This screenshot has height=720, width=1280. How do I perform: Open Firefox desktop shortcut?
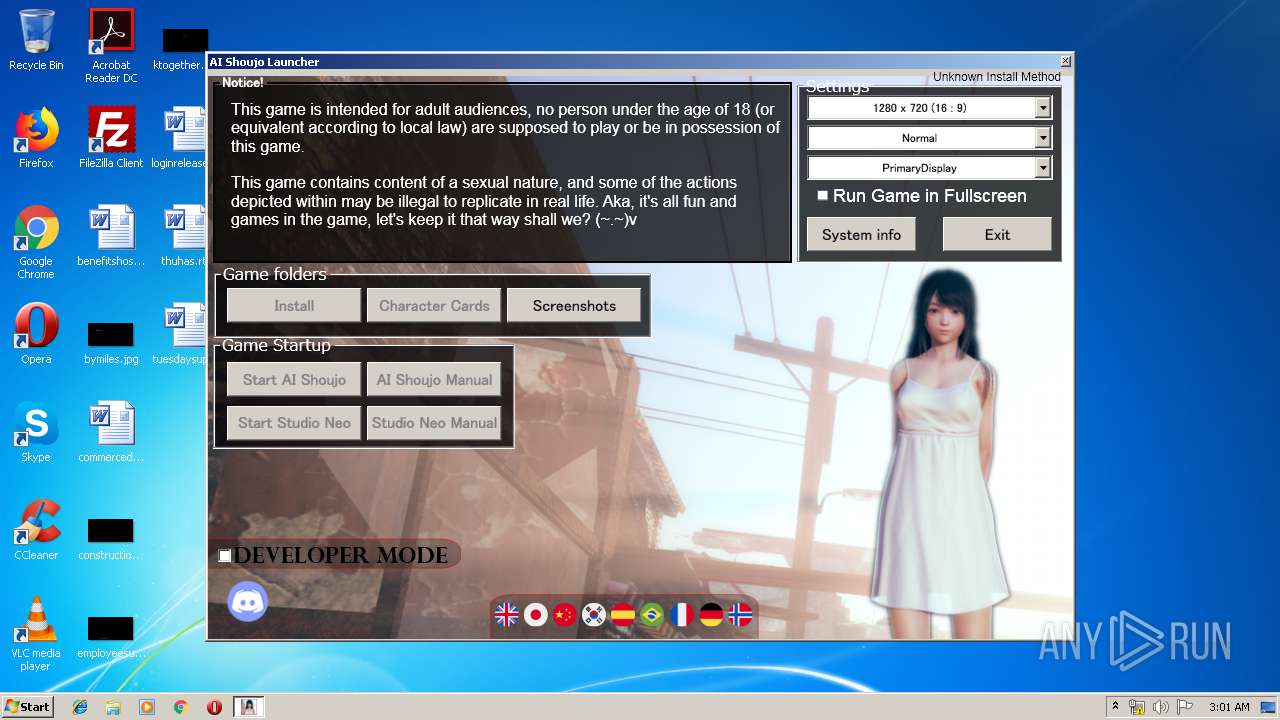36,138
